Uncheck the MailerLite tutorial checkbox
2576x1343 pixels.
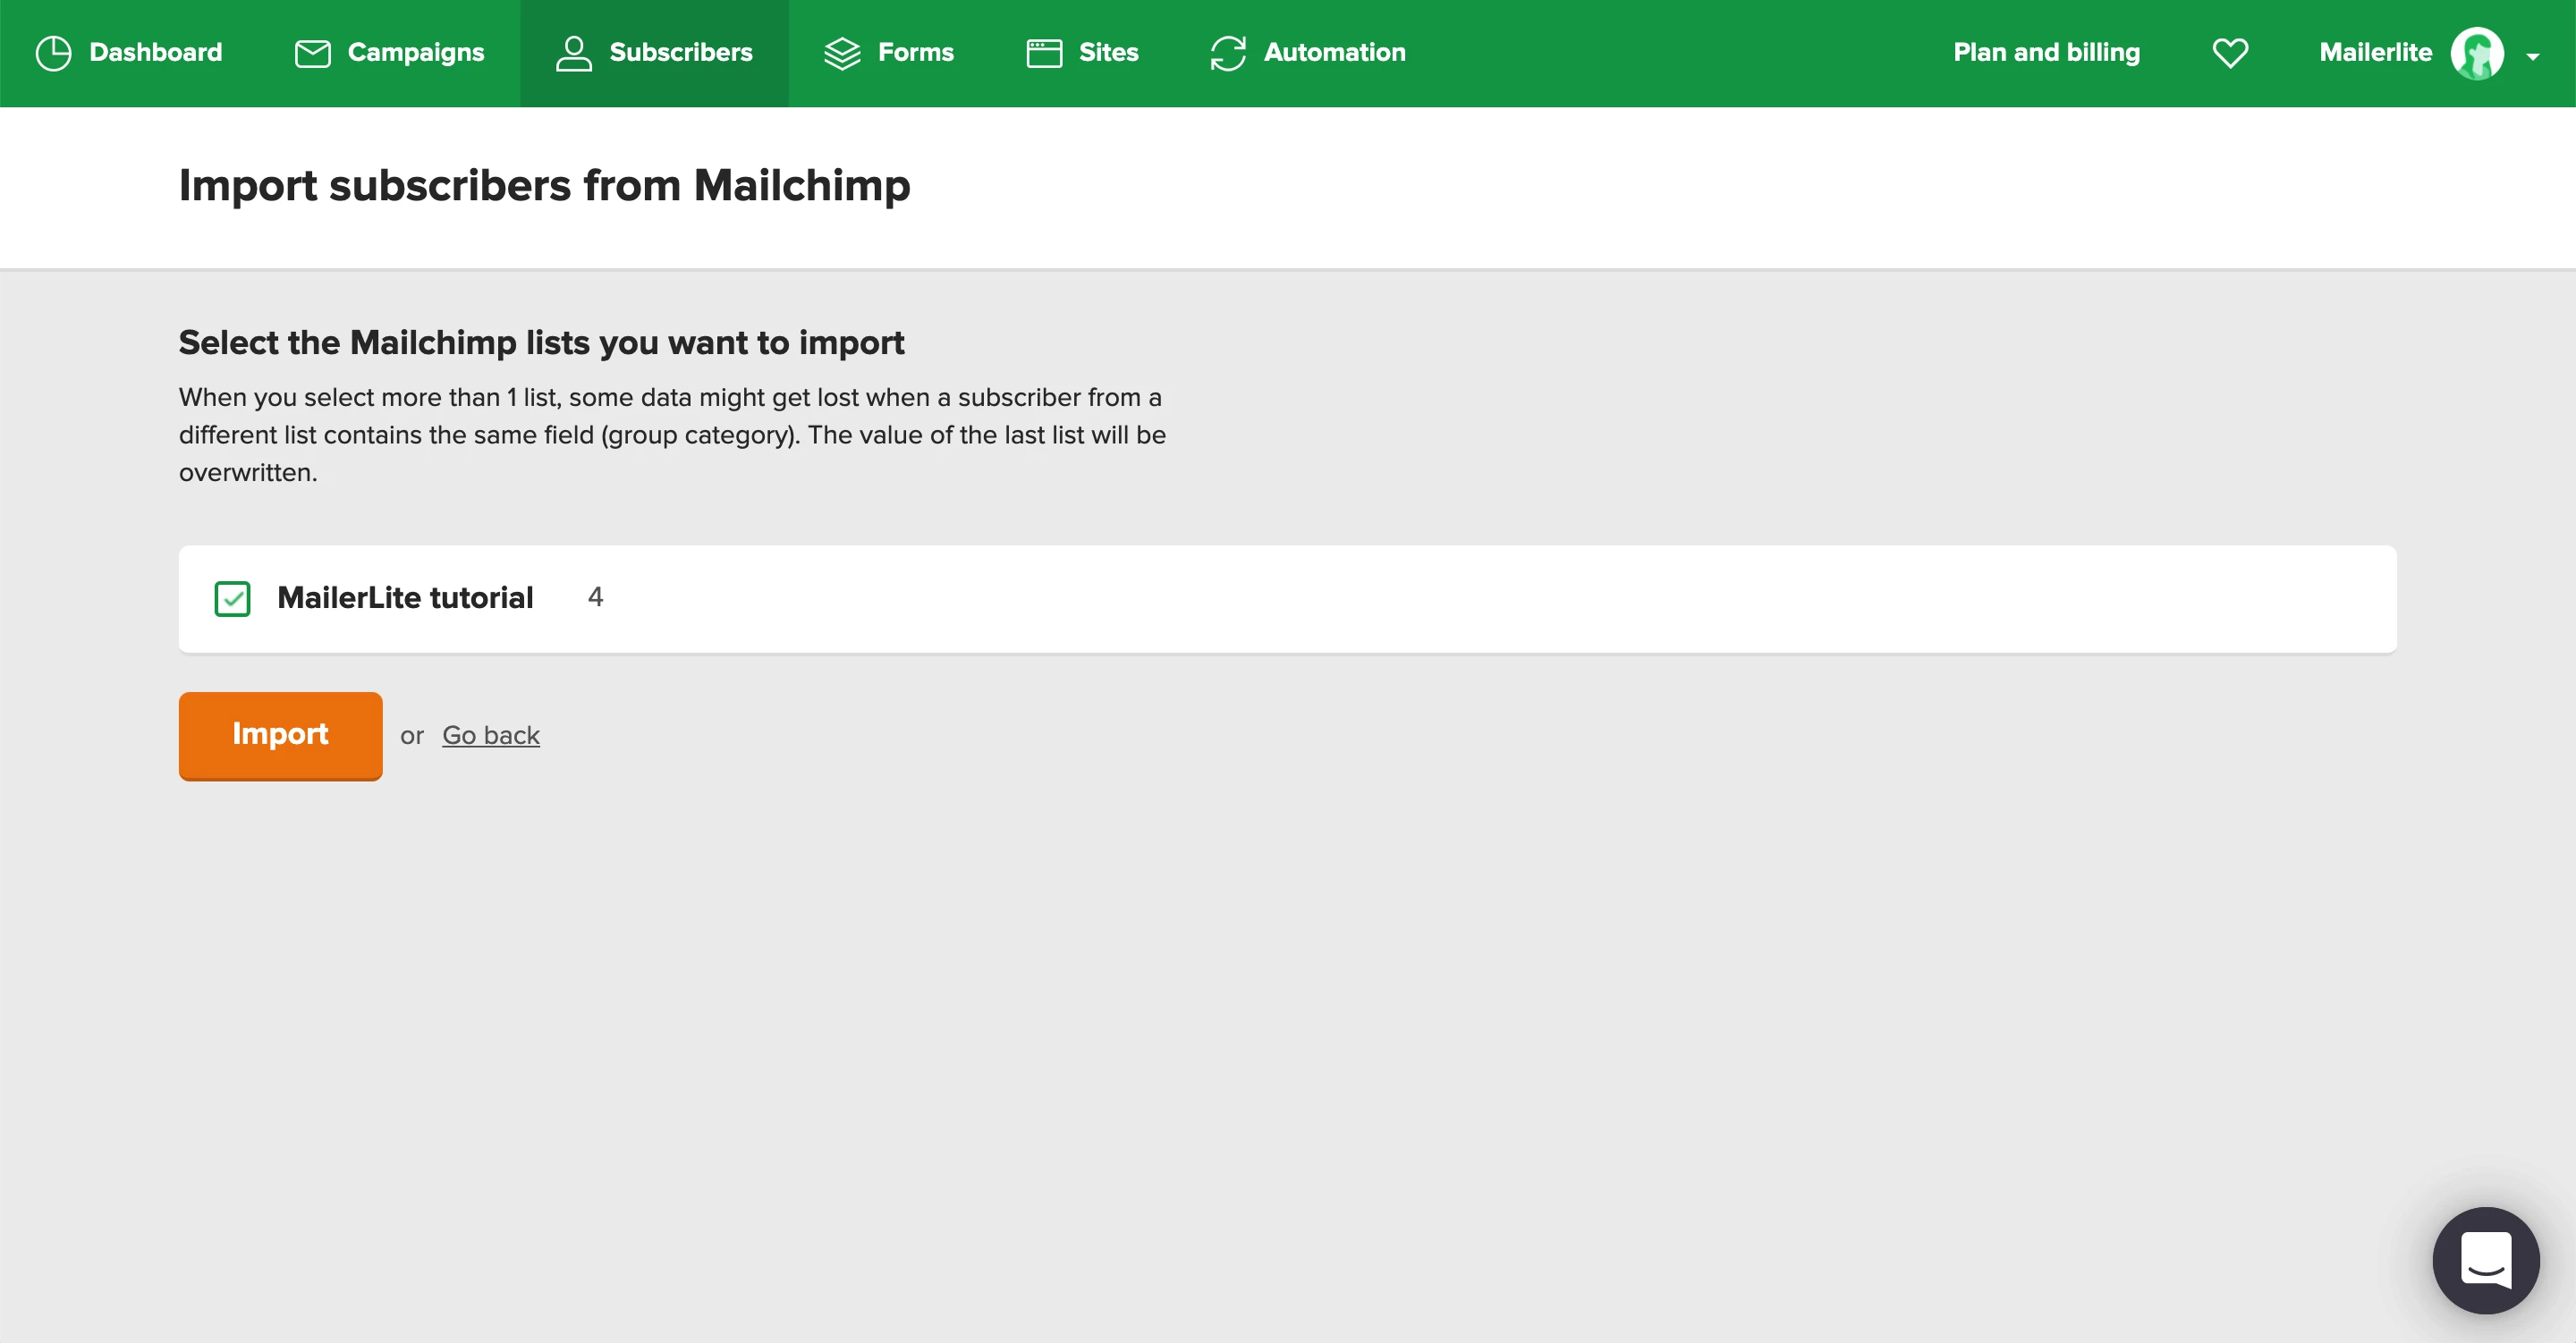[x=232, y=598]
